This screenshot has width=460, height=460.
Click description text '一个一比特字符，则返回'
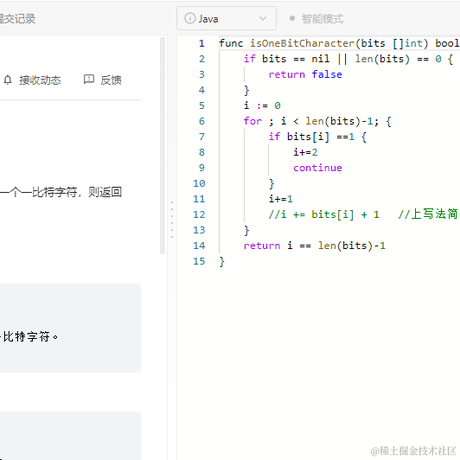(x=61, y=192)
